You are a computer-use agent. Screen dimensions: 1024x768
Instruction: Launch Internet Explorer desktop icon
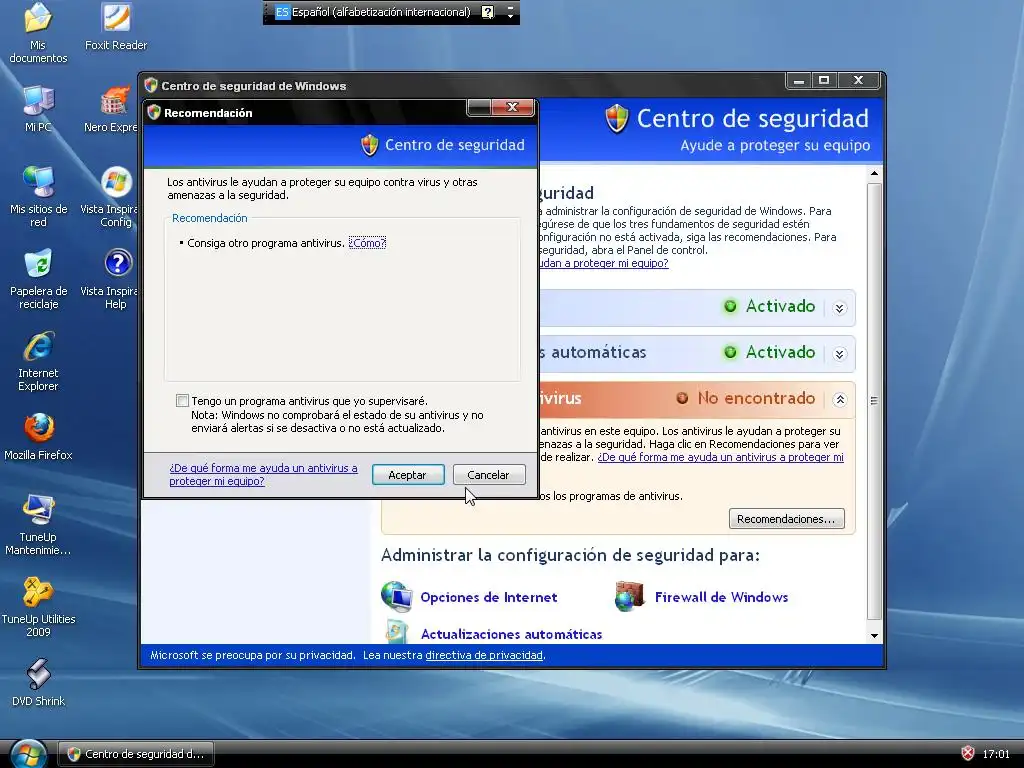[38, 361]
